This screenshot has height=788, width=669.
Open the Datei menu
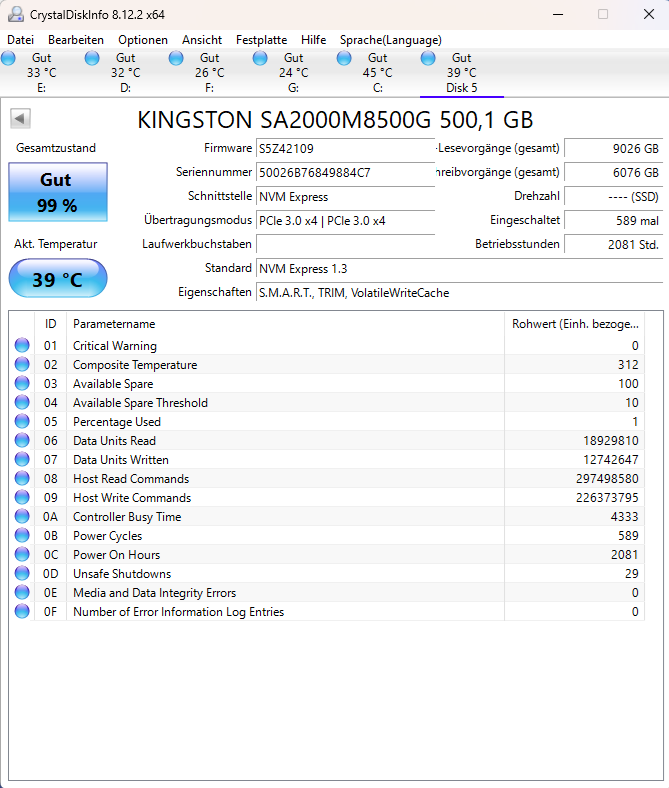tap(21, 40)
